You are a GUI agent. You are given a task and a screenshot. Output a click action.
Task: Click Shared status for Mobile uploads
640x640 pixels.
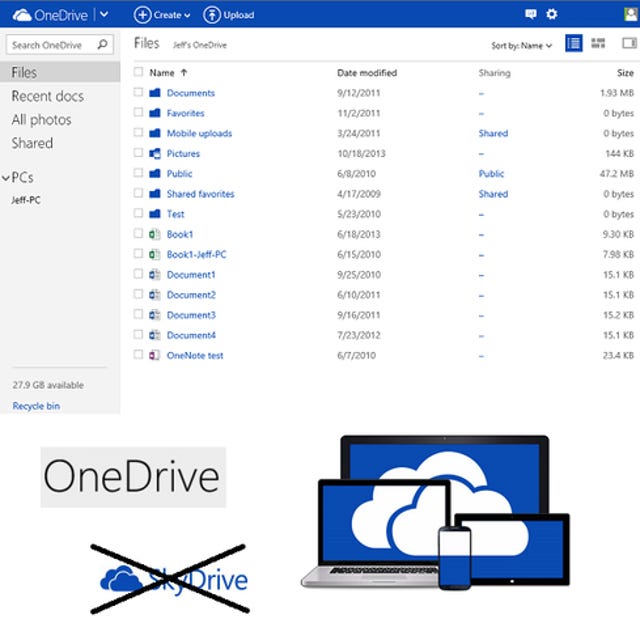(x=493, y=133)
